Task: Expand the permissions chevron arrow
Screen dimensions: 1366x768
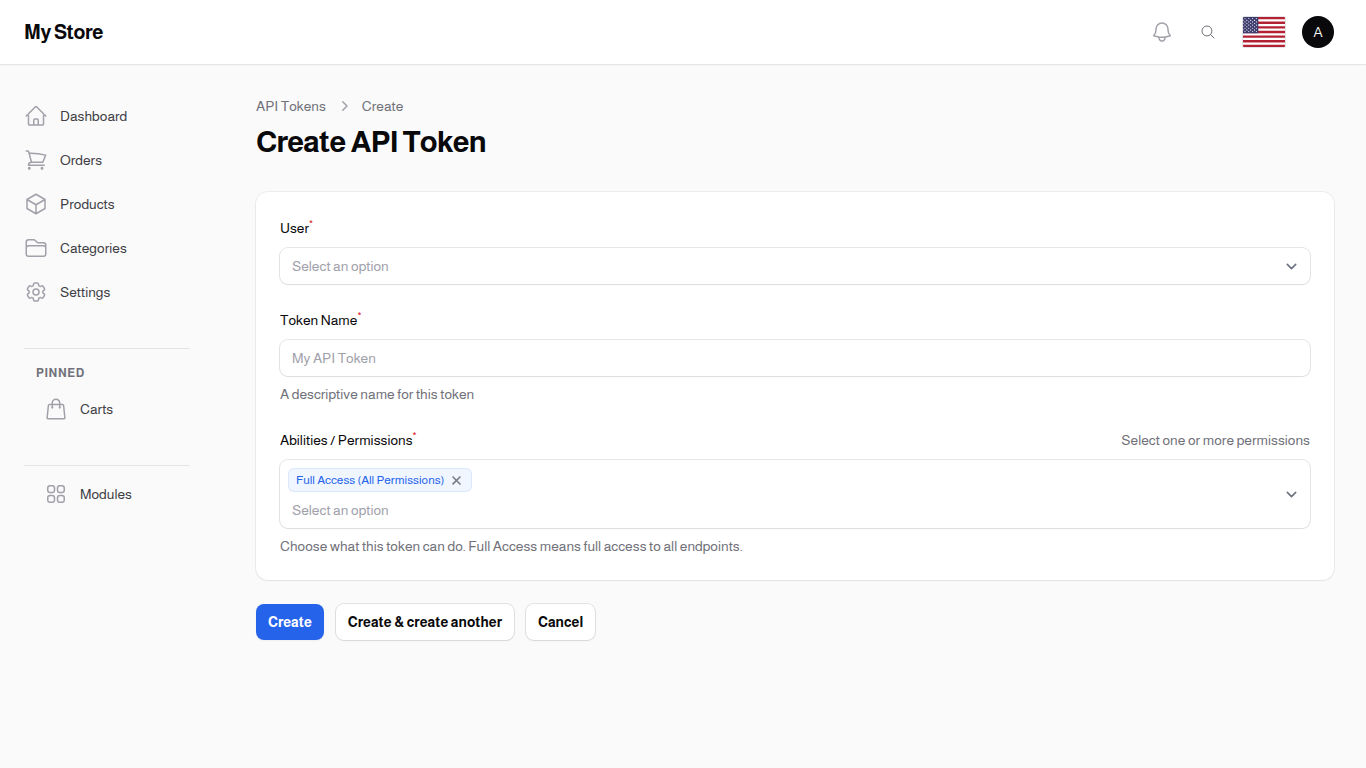Action: (x=1291, y=493)
